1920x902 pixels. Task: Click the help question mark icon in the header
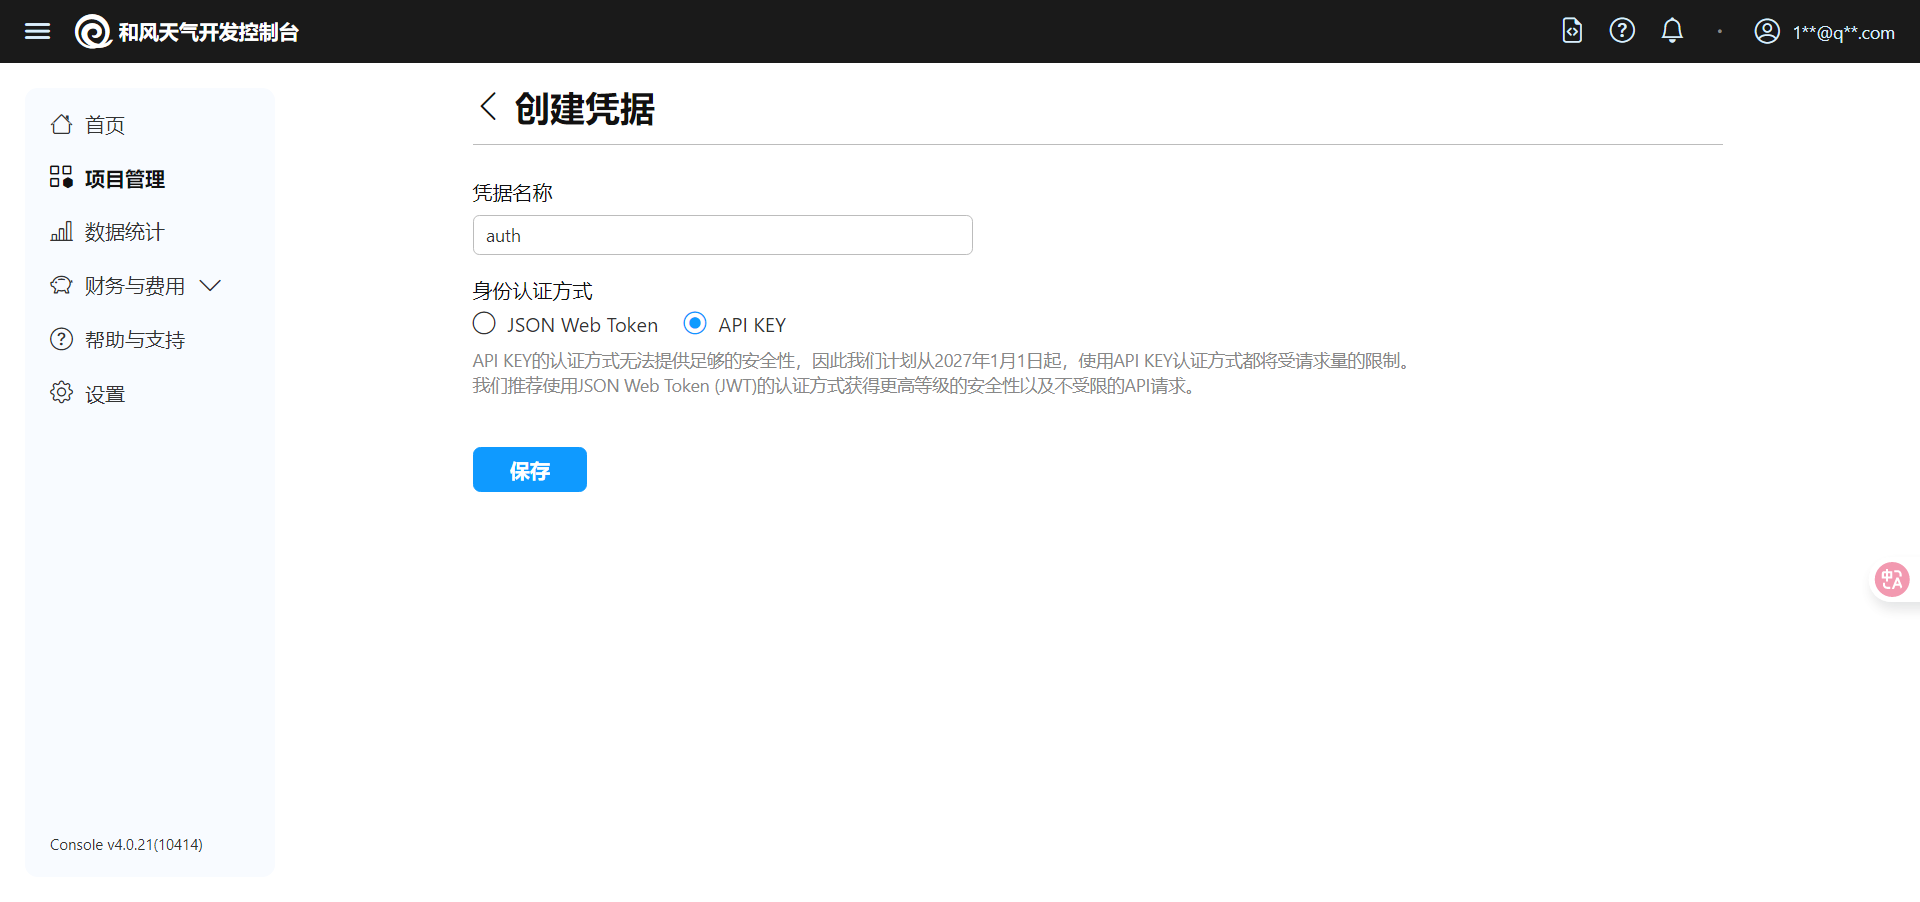pyautogui.click(x=1622, y=31)
